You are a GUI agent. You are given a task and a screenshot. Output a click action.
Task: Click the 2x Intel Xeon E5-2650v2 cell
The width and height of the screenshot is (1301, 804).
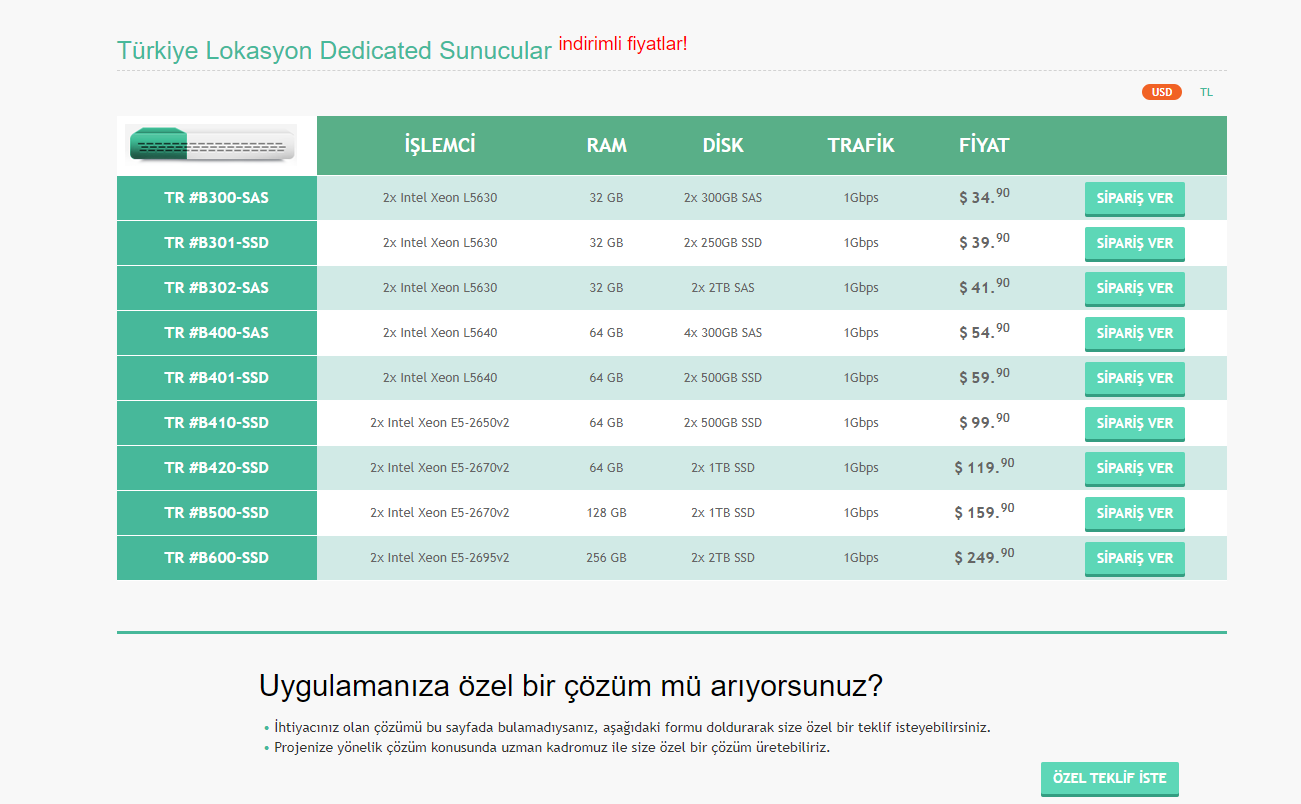[440, 423]
